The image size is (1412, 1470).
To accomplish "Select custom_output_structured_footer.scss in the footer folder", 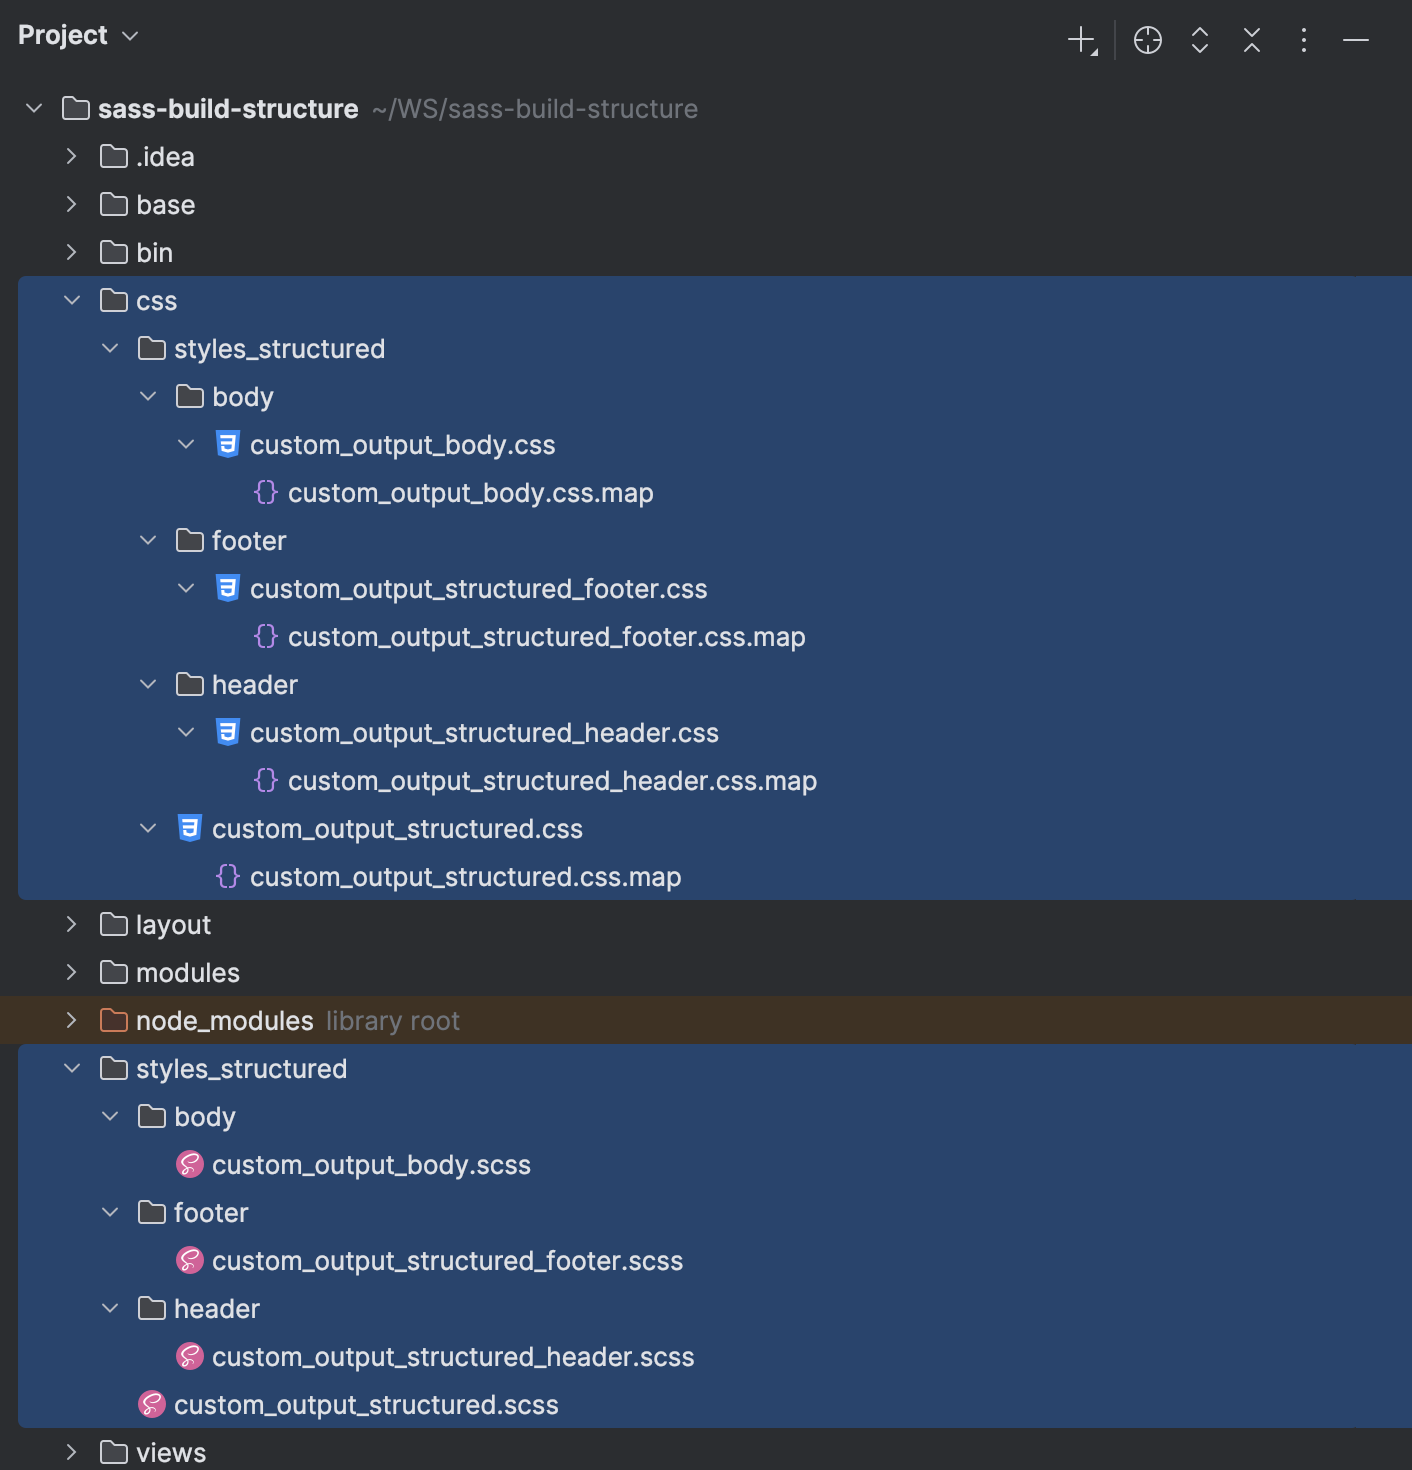I will (446, 1260).
